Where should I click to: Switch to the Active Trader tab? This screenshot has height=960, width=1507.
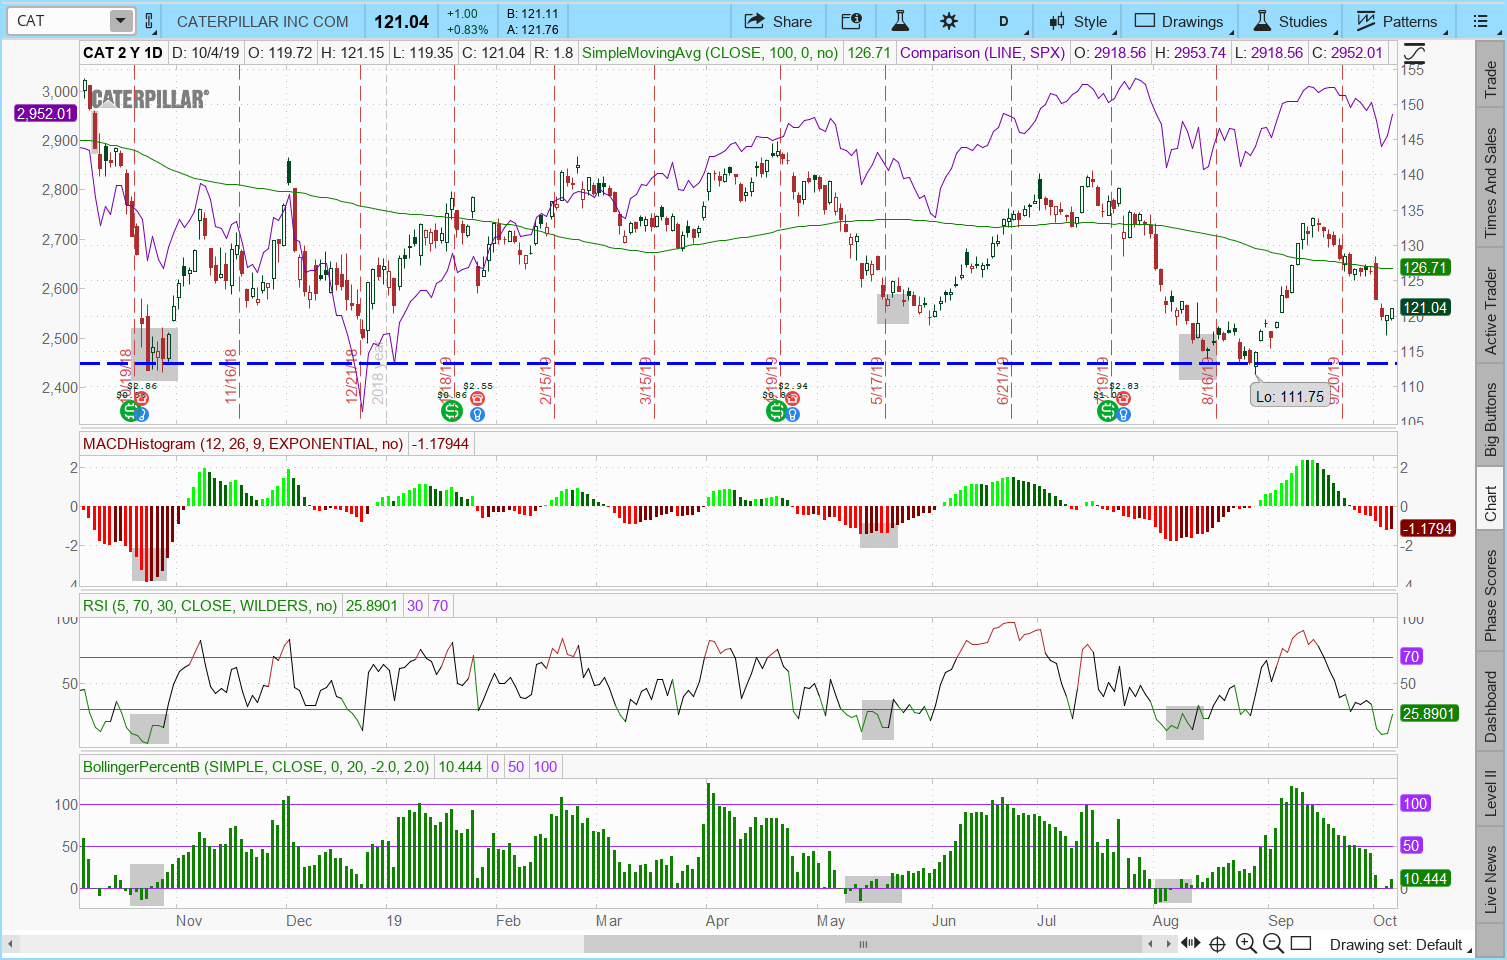1490,311
